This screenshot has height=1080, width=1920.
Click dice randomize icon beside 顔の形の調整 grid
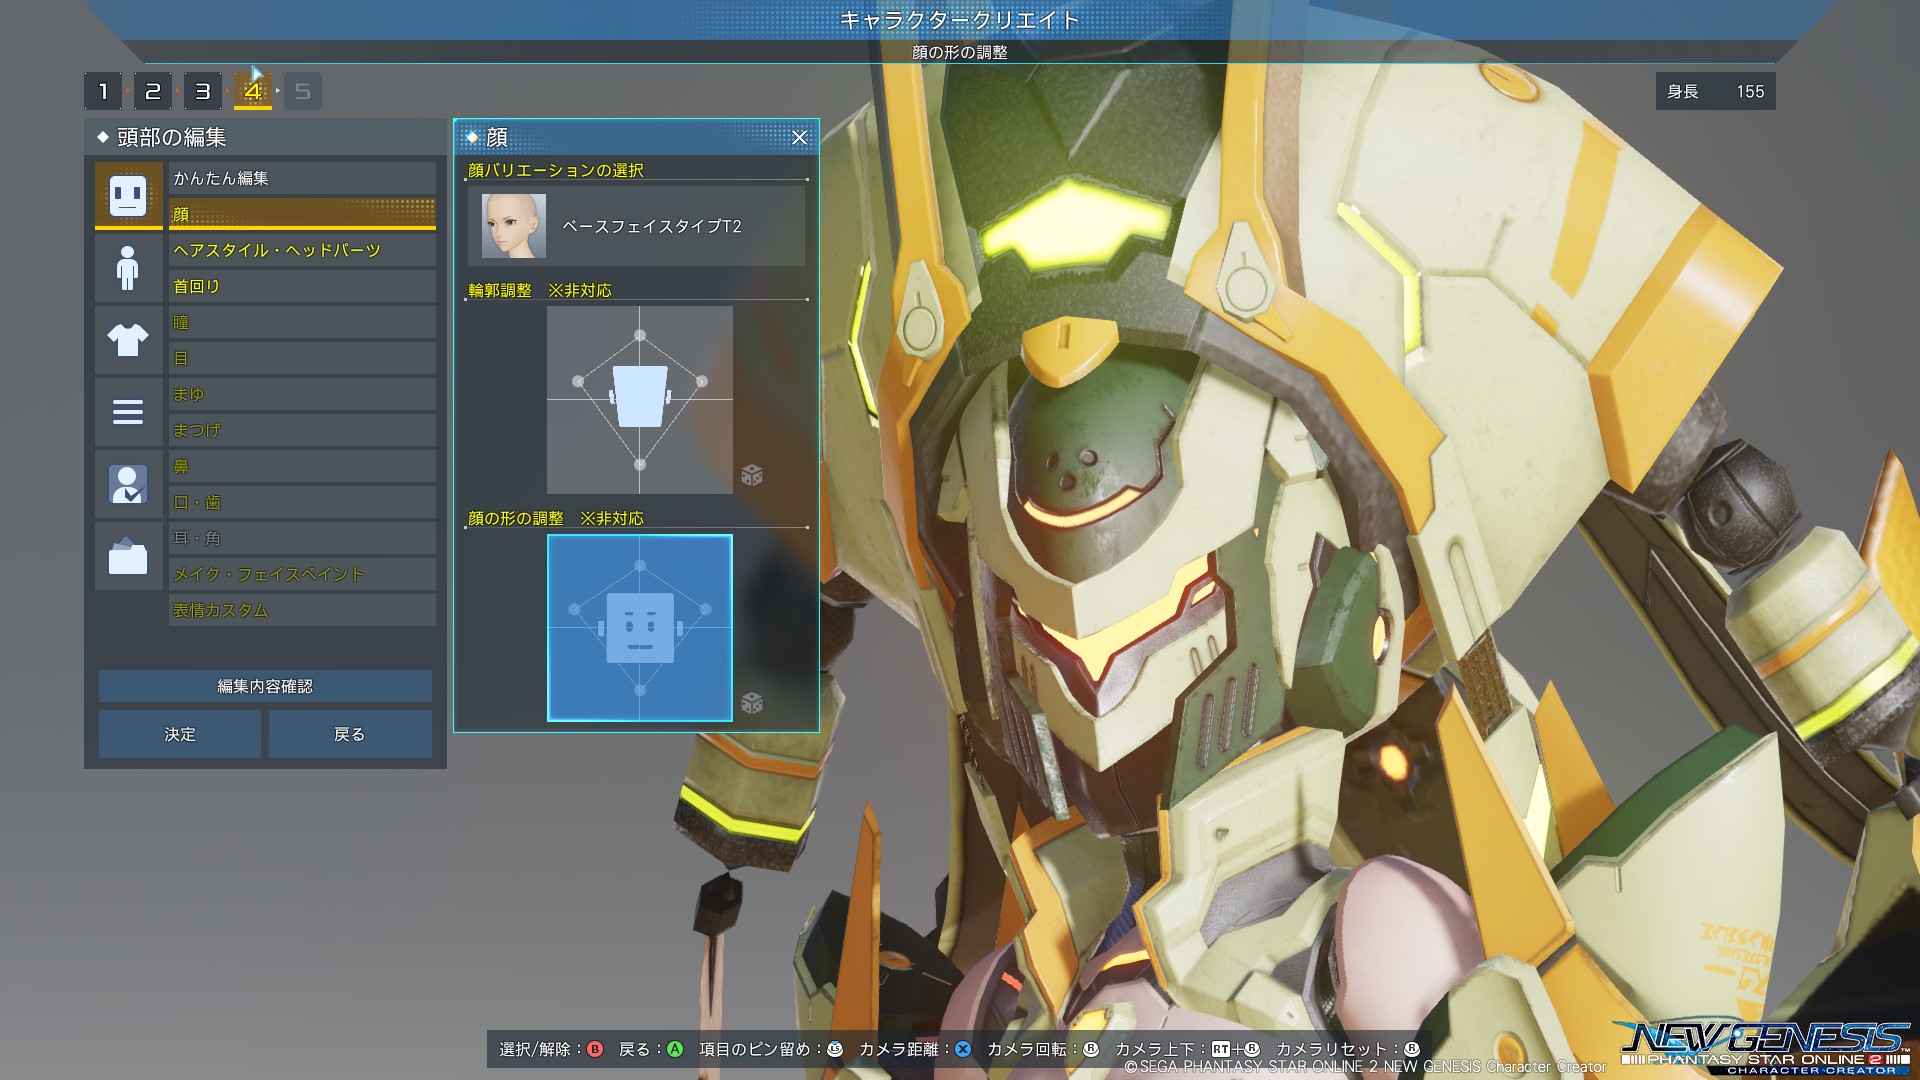(752, 703)
